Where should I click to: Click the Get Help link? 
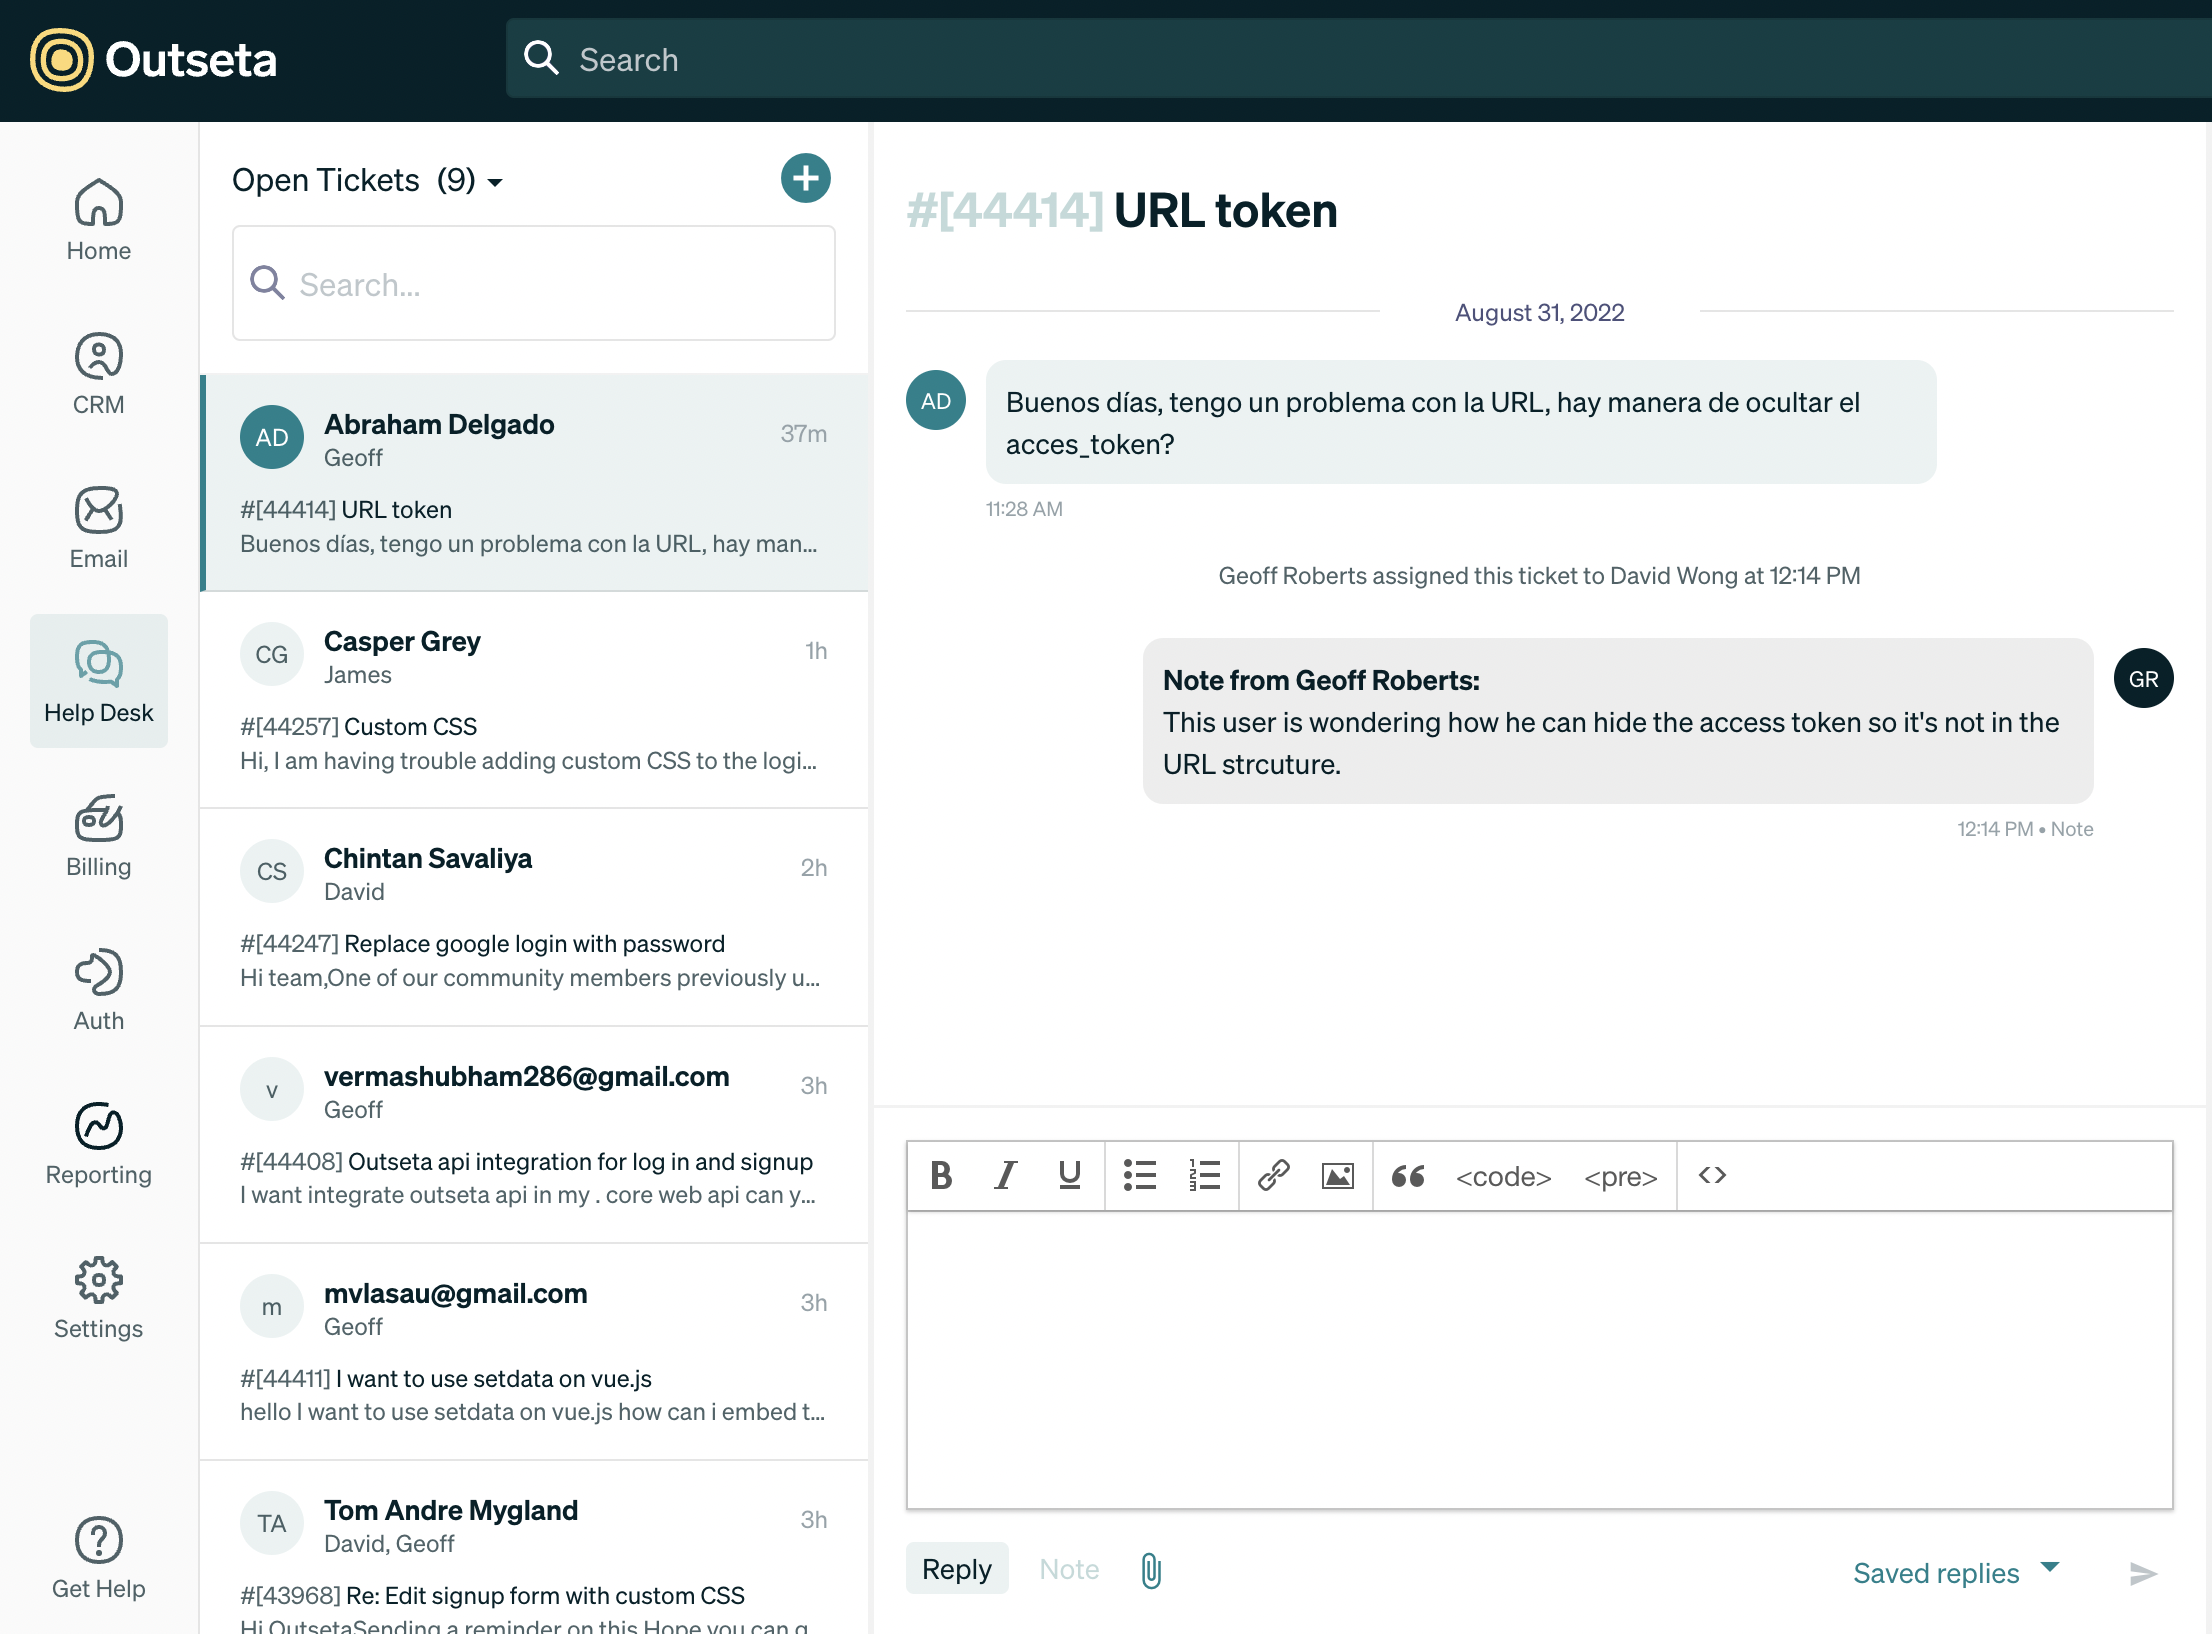click(98, 1558)
